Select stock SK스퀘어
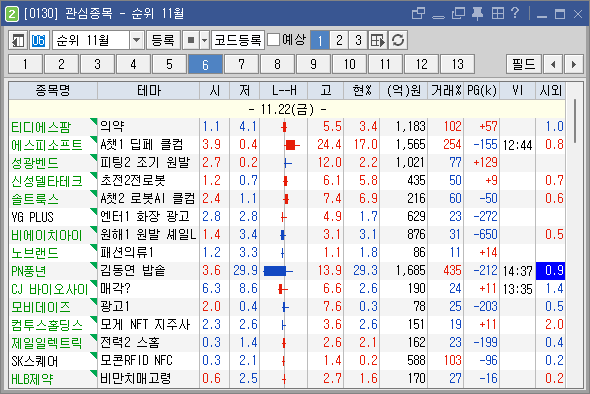 click(x=35, y=362)
